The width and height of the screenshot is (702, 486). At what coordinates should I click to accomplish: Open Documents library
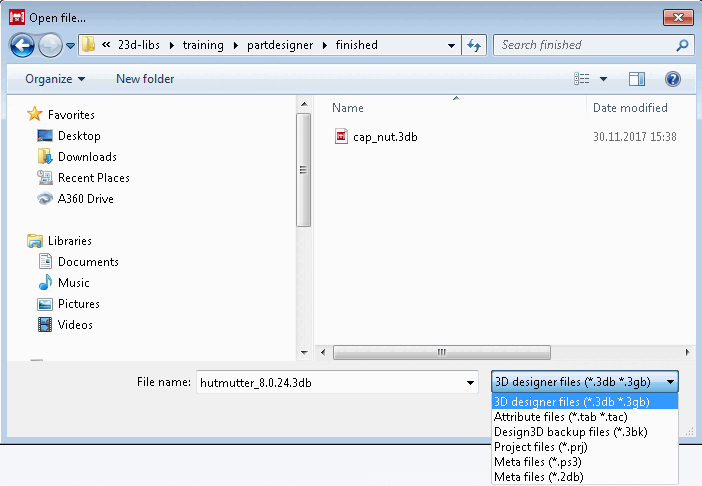tap(79, 262)
